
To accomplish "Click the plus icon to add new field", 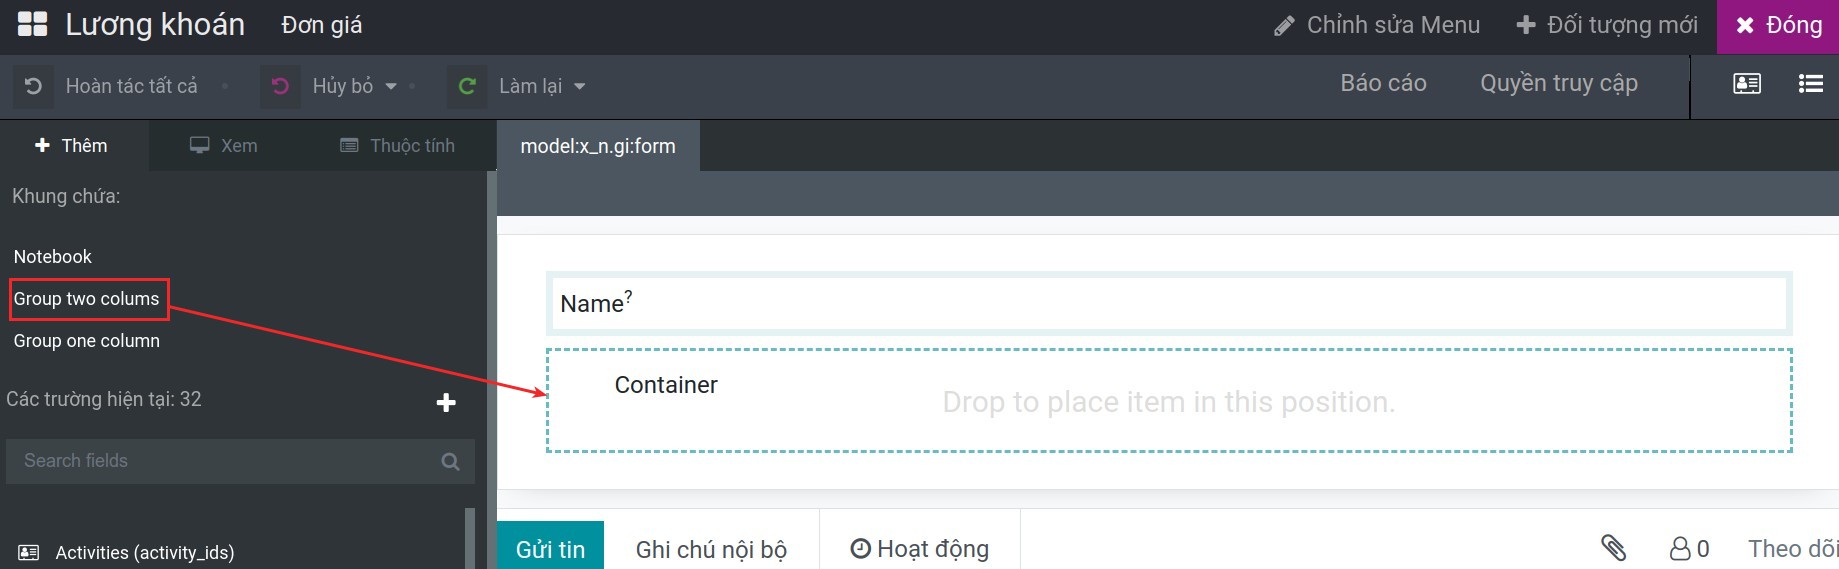I will click(446, 402).
